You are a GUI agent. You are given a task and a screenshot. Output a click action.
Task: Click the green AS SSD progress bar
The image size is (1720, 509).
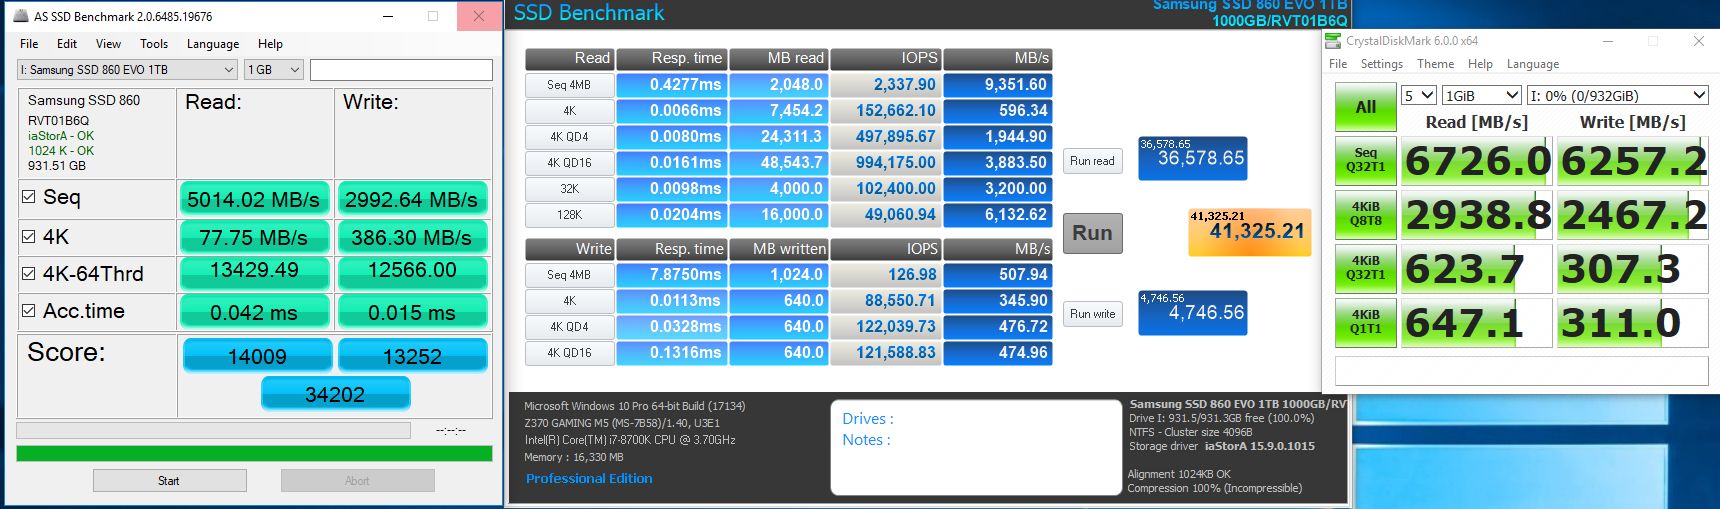[254, 453]
